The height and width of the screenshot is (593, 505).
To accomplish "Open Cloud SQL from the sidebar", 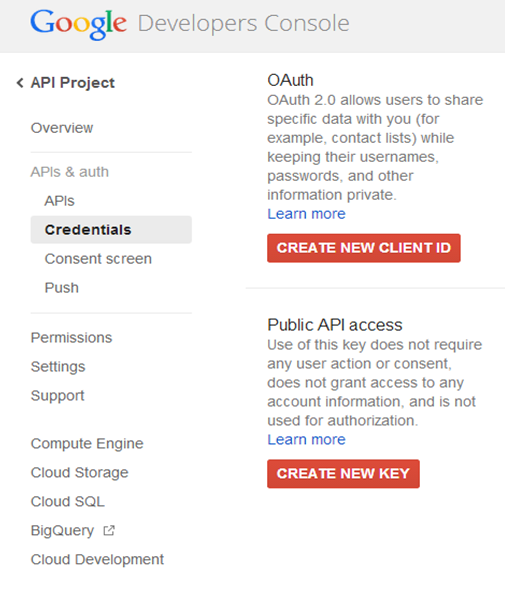I will click(x=67, y=501).
